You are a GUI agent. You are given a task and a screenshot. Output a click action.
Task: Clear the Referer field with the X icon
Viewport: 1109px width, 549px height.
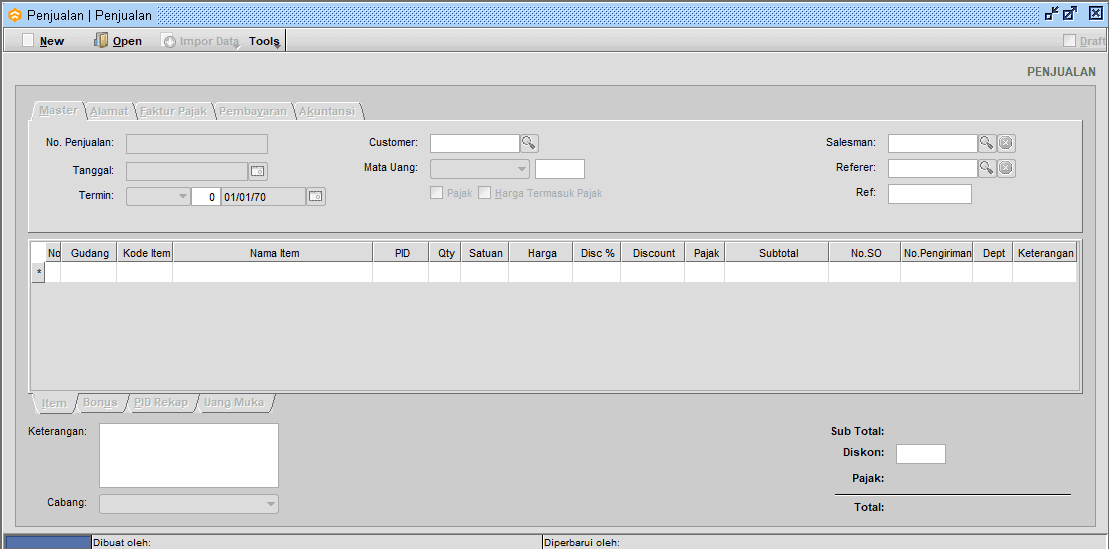point(1006,168)
